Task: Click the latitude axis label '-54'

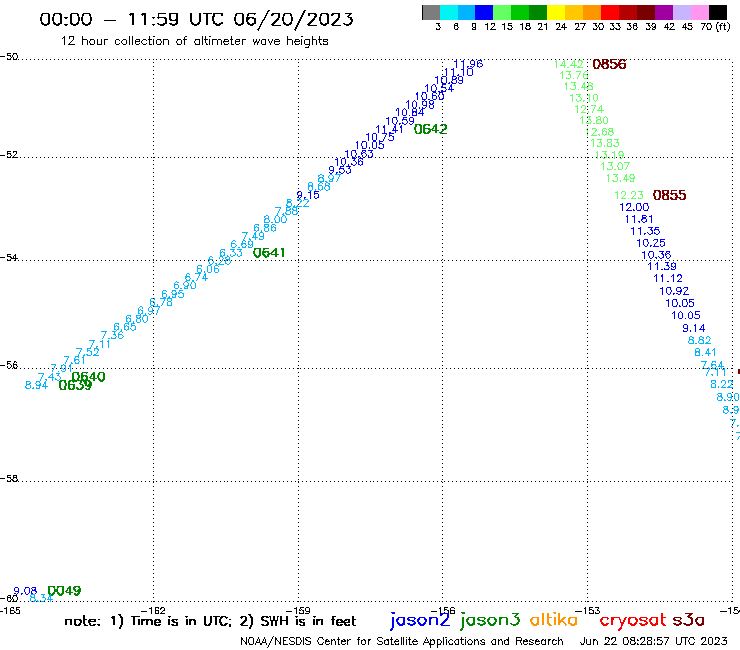Action: tap(9, 258)
